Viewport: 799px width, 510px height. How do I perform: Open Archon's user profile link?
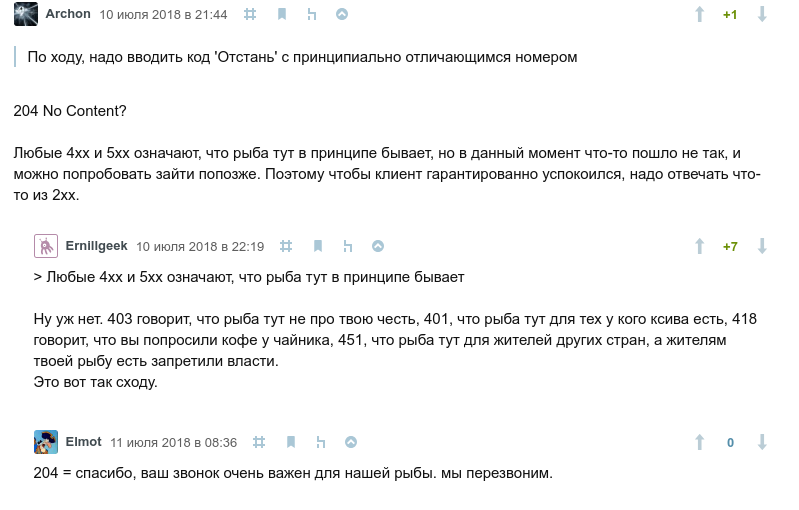pyautogui.click(x=68, y=14)
